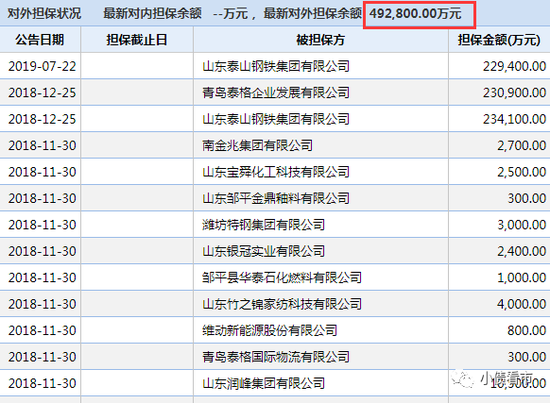Click the 公告日期 column header
The image size is (550, 403).
40,40
